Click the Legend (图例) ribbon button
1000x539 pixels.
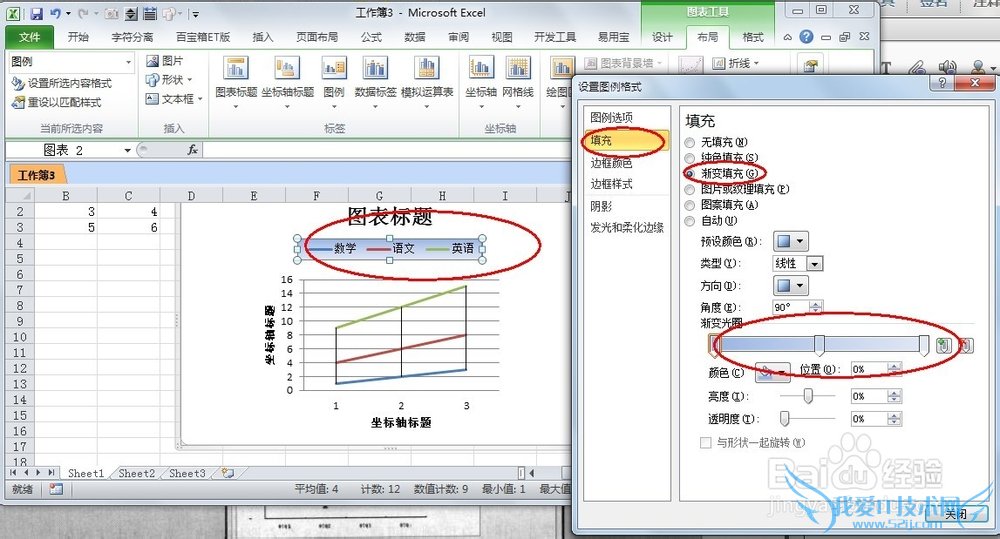tap(334, 80)
